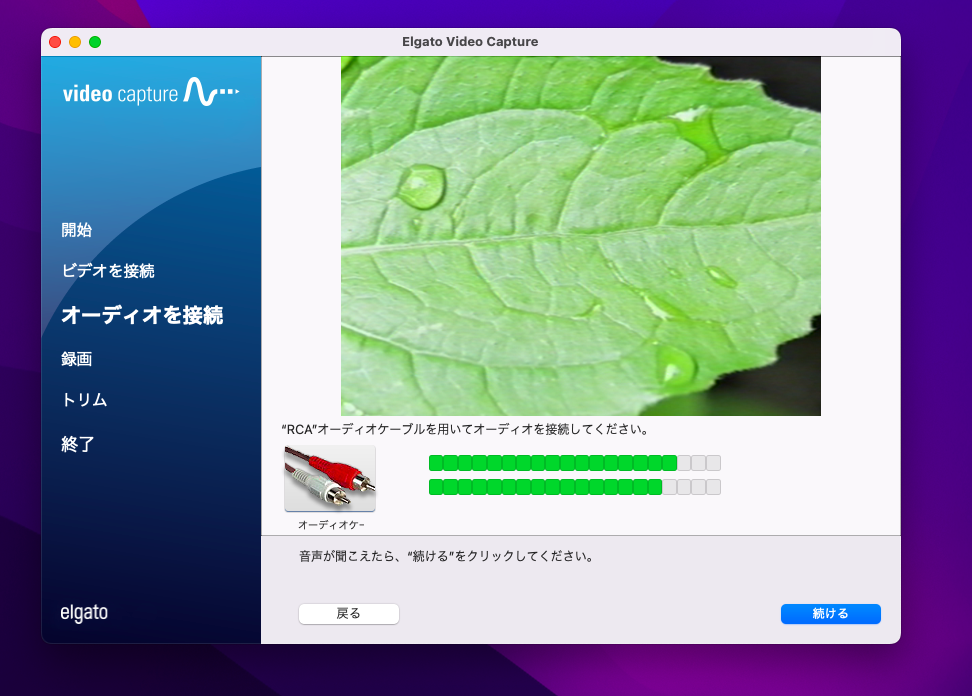Minimize the window with the yellow button
Screen dimensions: 972x696
pyautogui.click(x=75, y=42)
